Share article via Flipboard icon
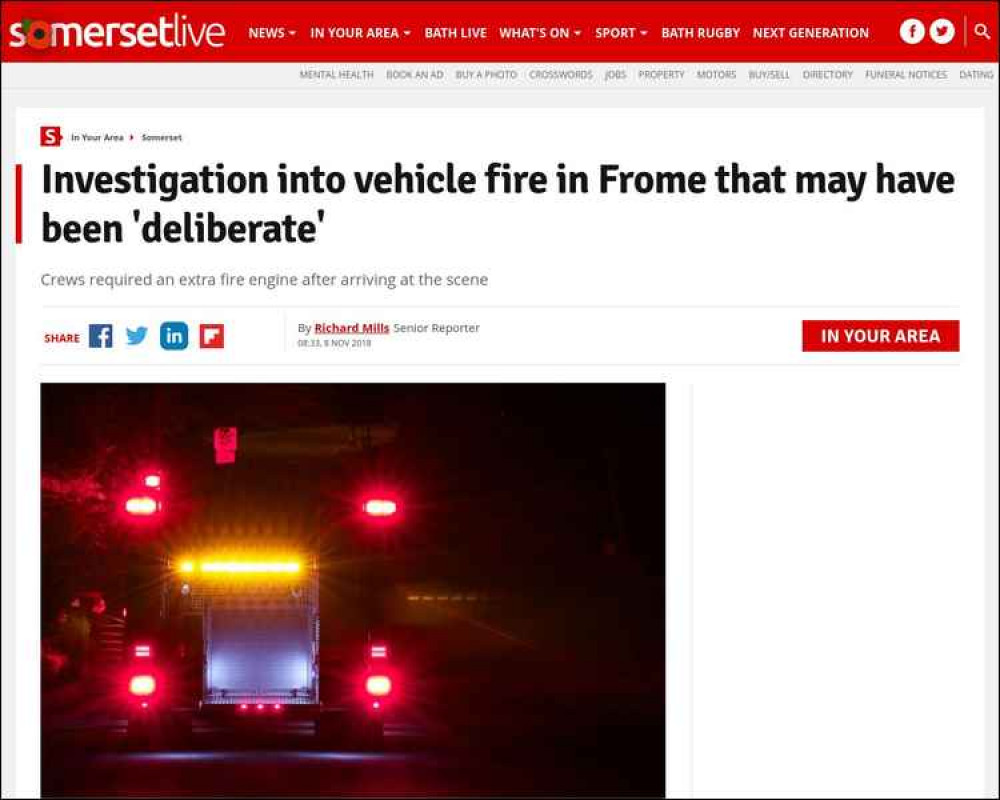This screenshot has height=800, width=1000. coord(212,336)
